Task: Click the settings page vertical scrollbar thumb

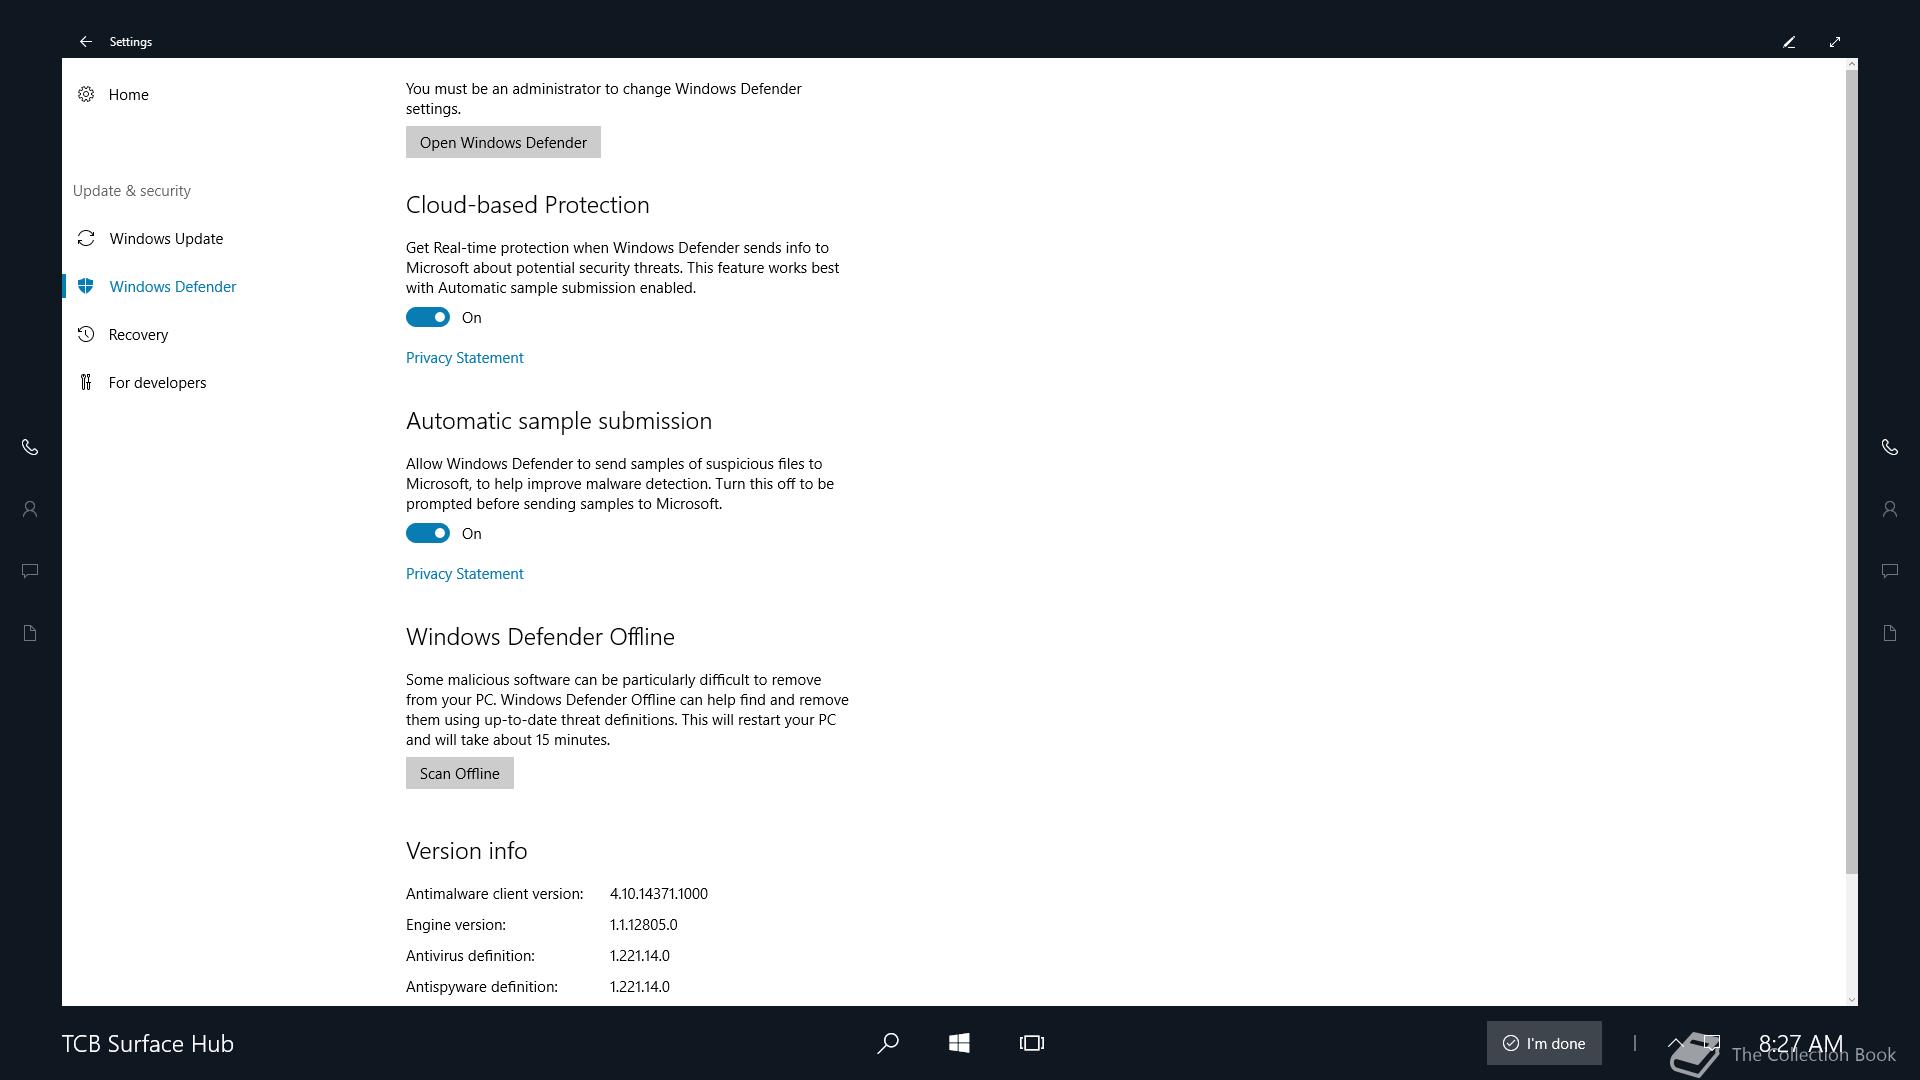Action: [x=1851, y=470]
